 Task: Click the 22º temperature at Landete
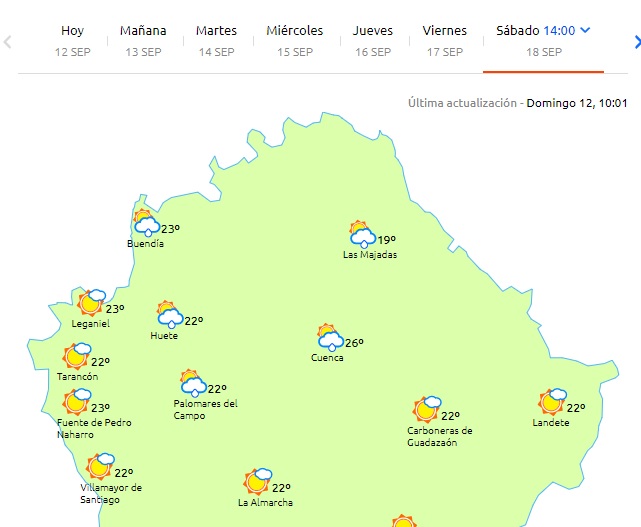(576, 408)
